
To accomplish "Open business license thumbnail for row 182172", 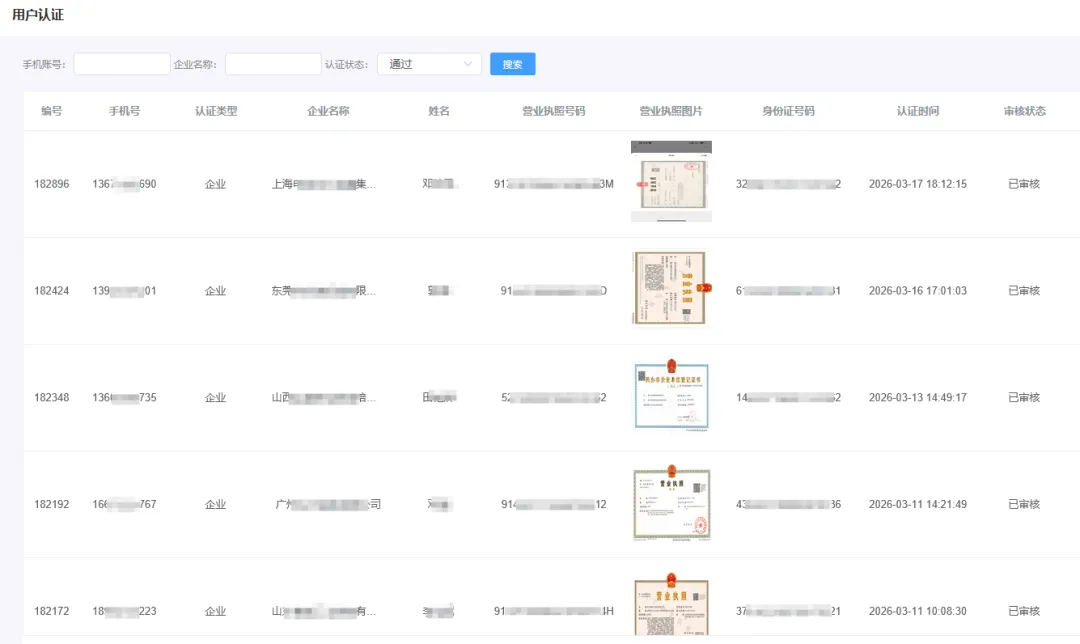I will pyautogui.click(x=671, y=606).
